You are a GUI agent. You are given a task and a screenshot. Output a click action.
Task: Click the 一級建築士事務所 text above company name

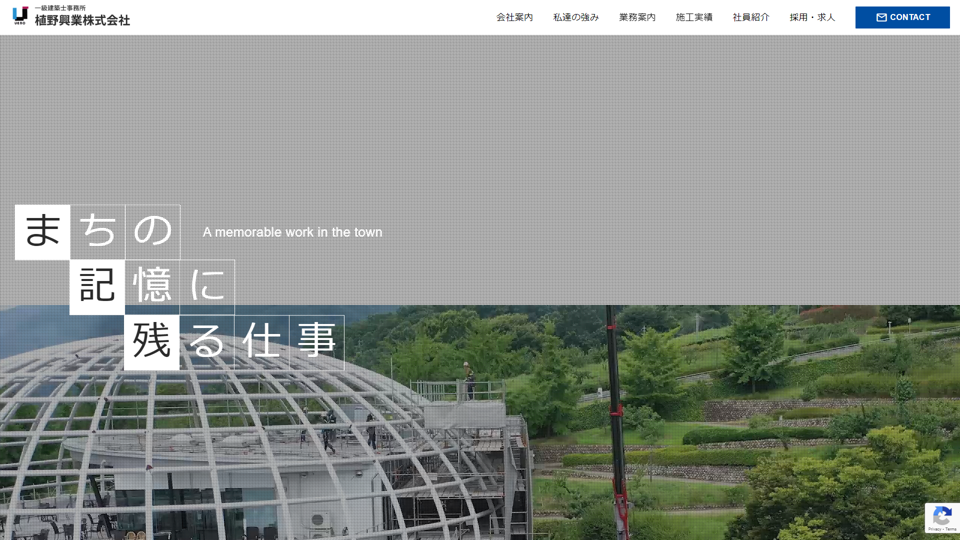point(60,8)
